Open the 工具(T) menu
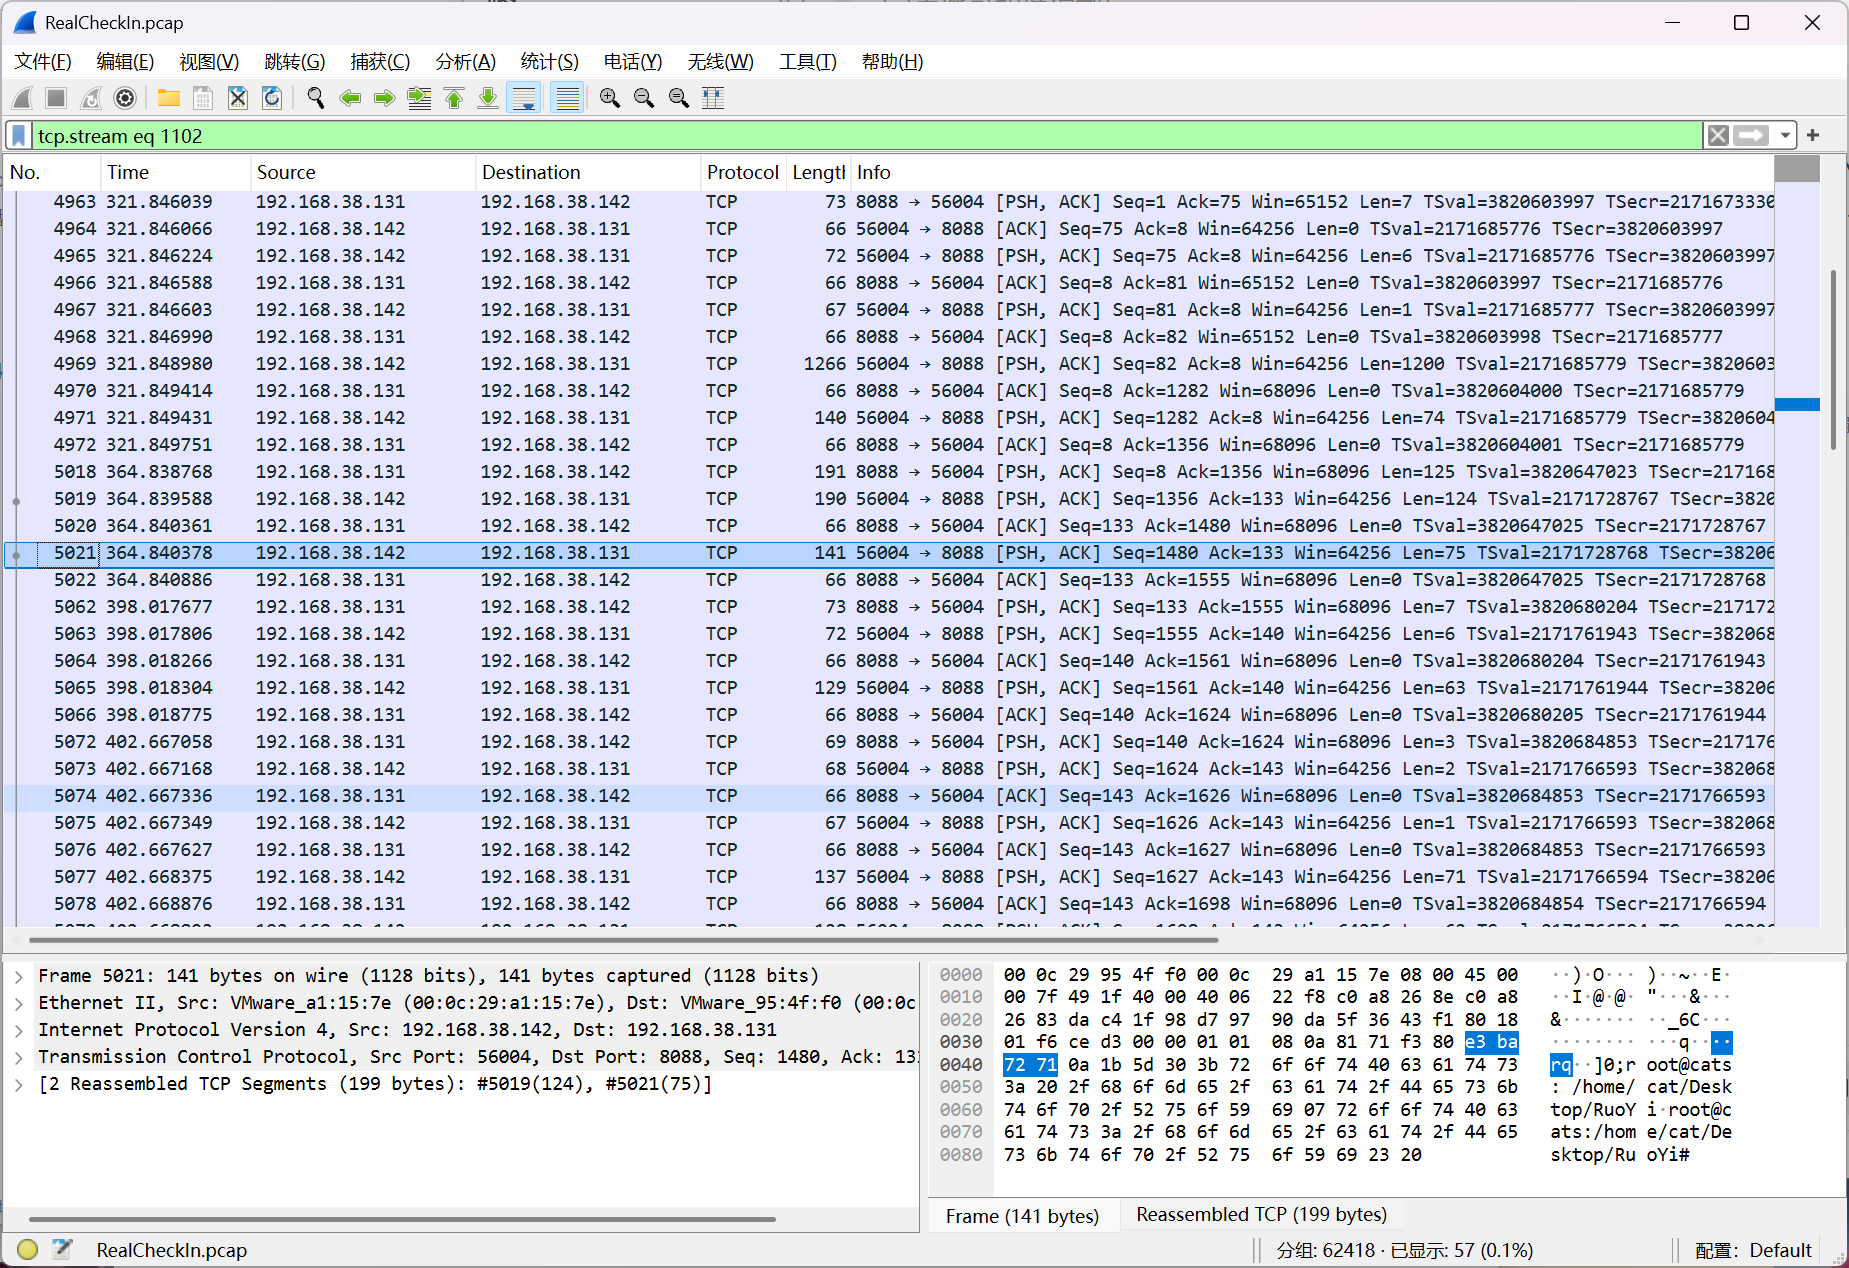The height and width of the screenshot is (1268, 1849). [808, 62]
